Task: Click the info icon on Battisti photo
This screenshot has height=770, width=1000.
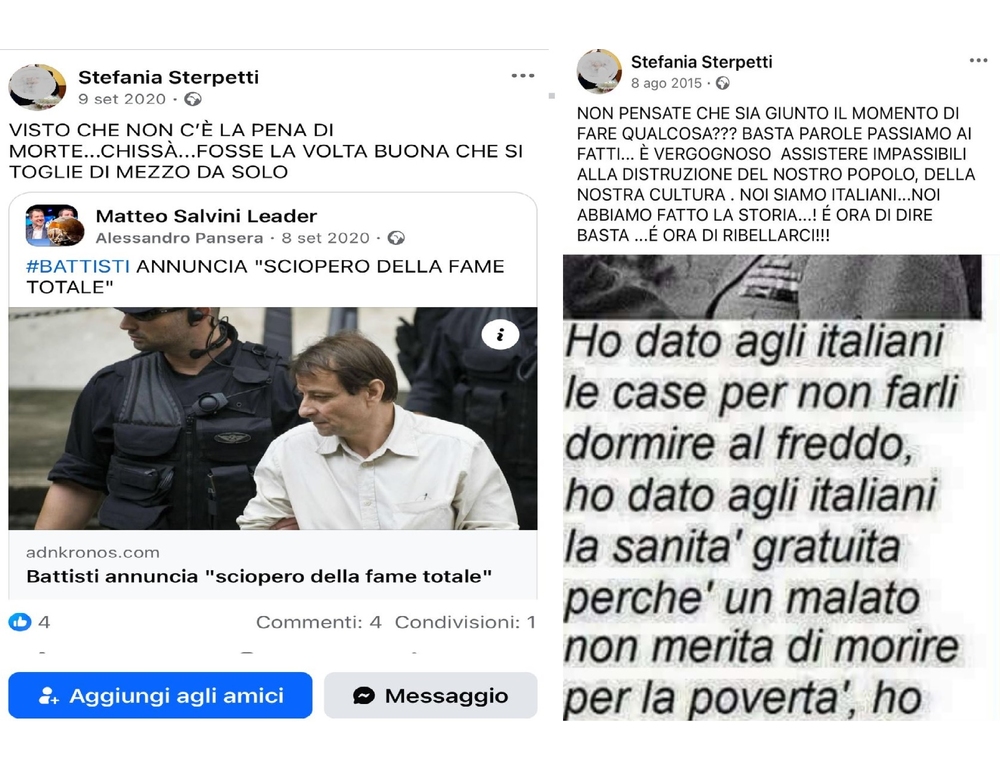Action: pos(500,334)
